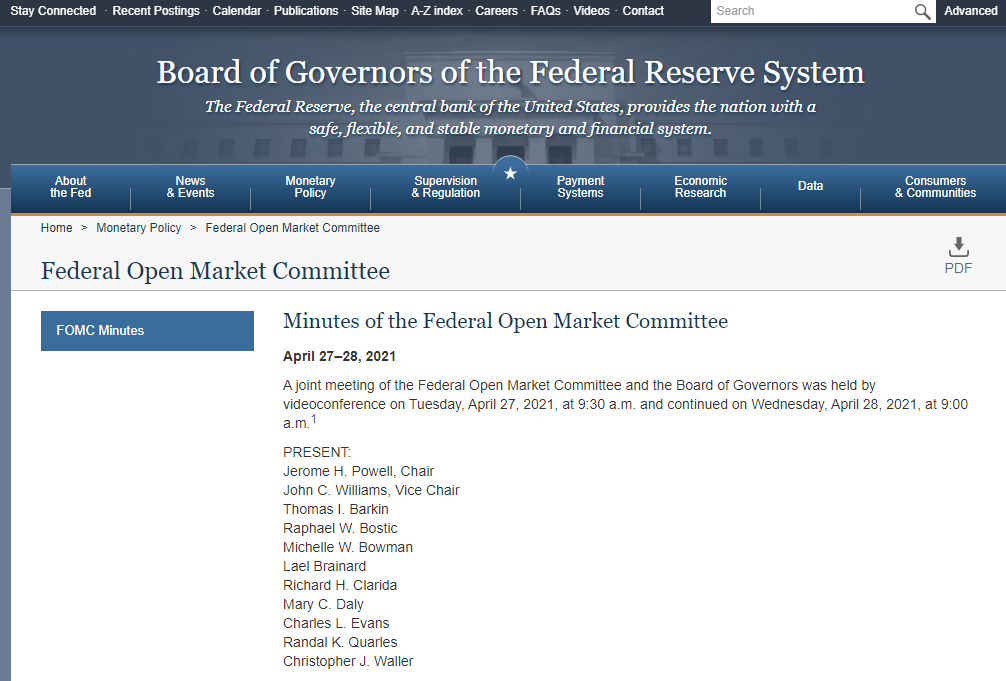The width and height of the screenshot is (1006, 681).
Task: Open Advanced search link
Action: [970, 11]
